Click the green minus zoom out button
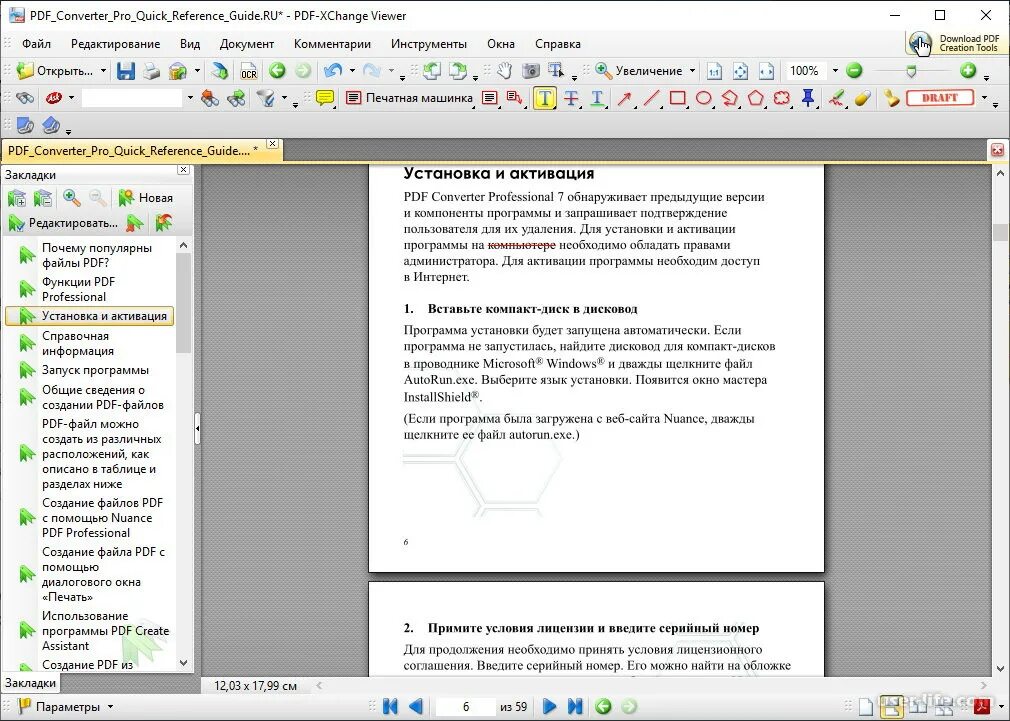Image resolution: width=1010 pixels, height=721 pixels. click(854, 71)
